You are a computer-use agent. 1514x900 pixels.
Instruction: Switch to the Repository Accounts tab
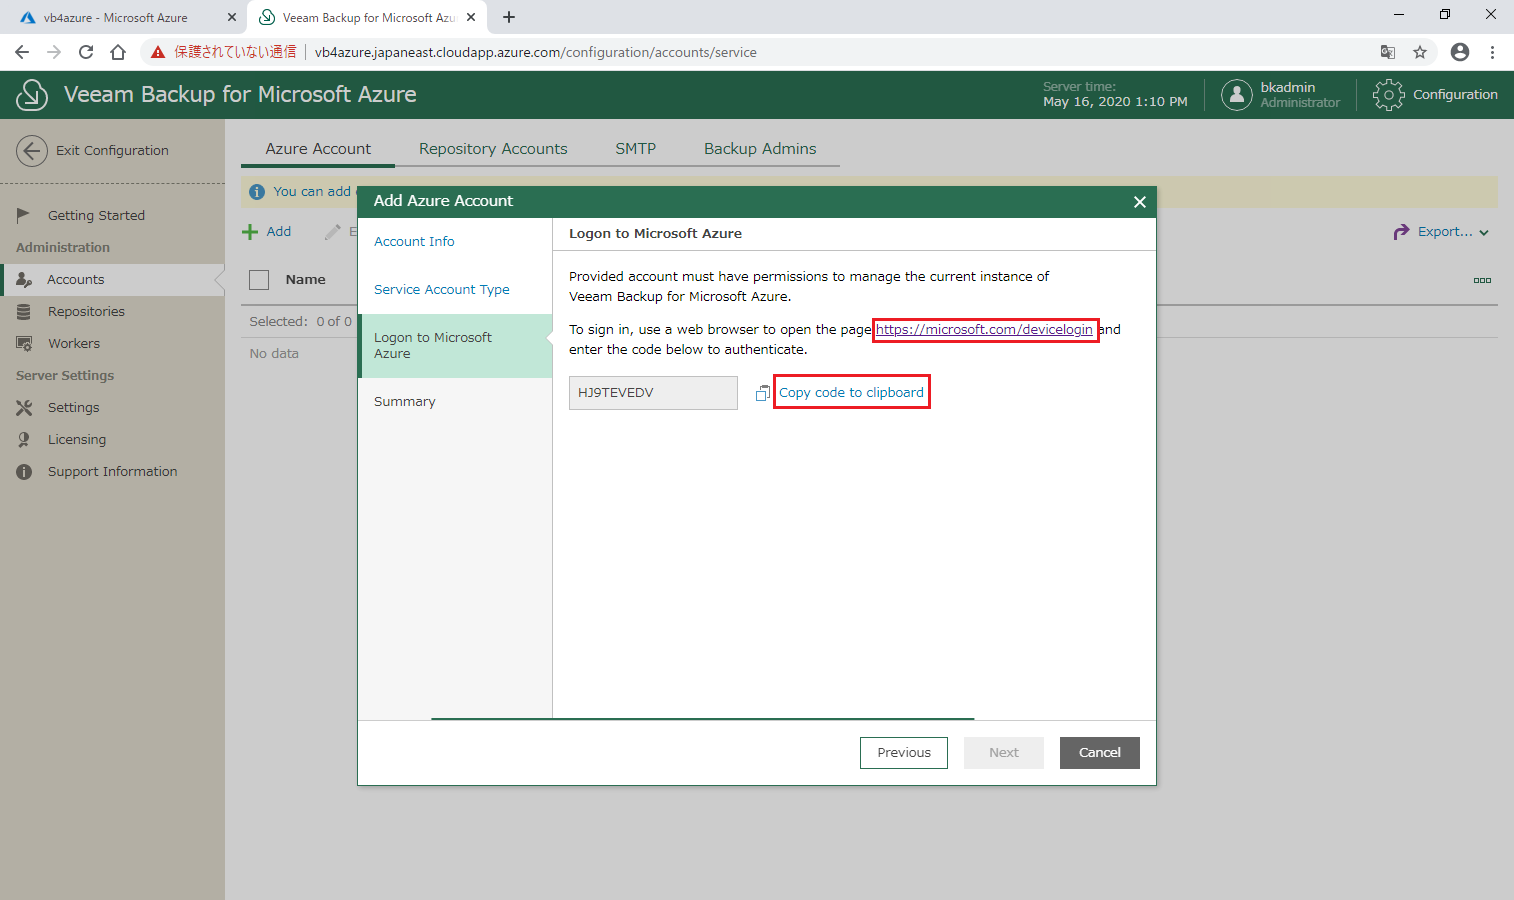[x=493, y=149]
